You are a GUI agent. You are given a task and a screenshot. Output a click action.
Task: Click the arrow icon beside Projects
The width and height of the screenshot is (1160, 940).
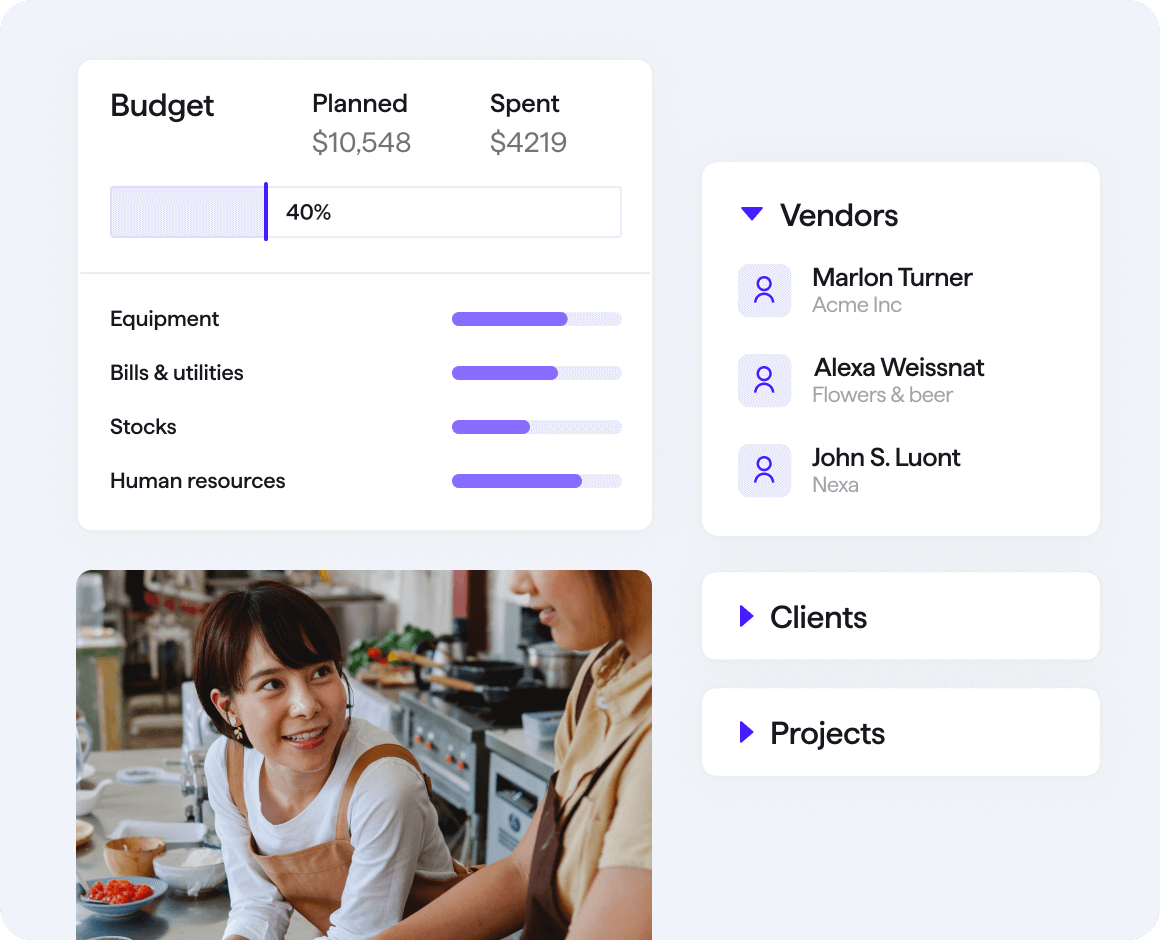click(x=744, y=732)
